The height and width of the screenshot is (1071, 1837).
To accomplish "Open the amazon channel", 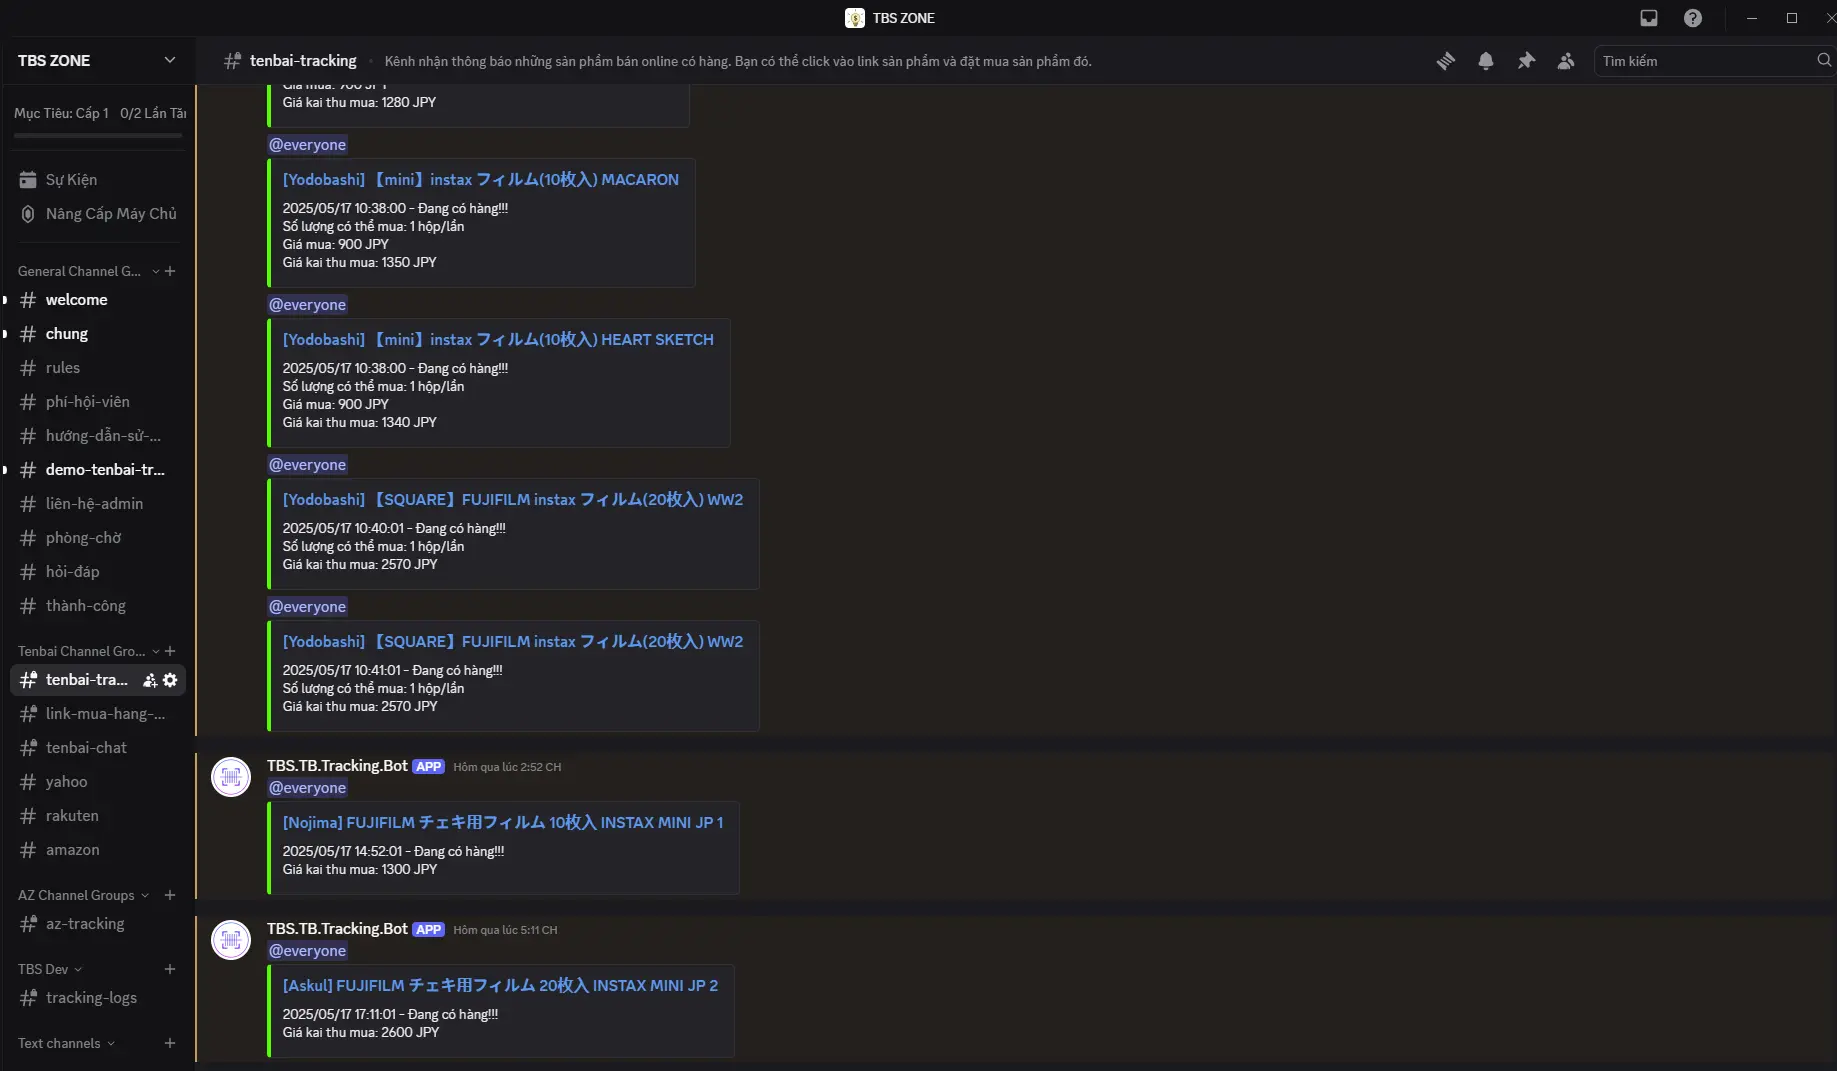I will coord(98,850).
